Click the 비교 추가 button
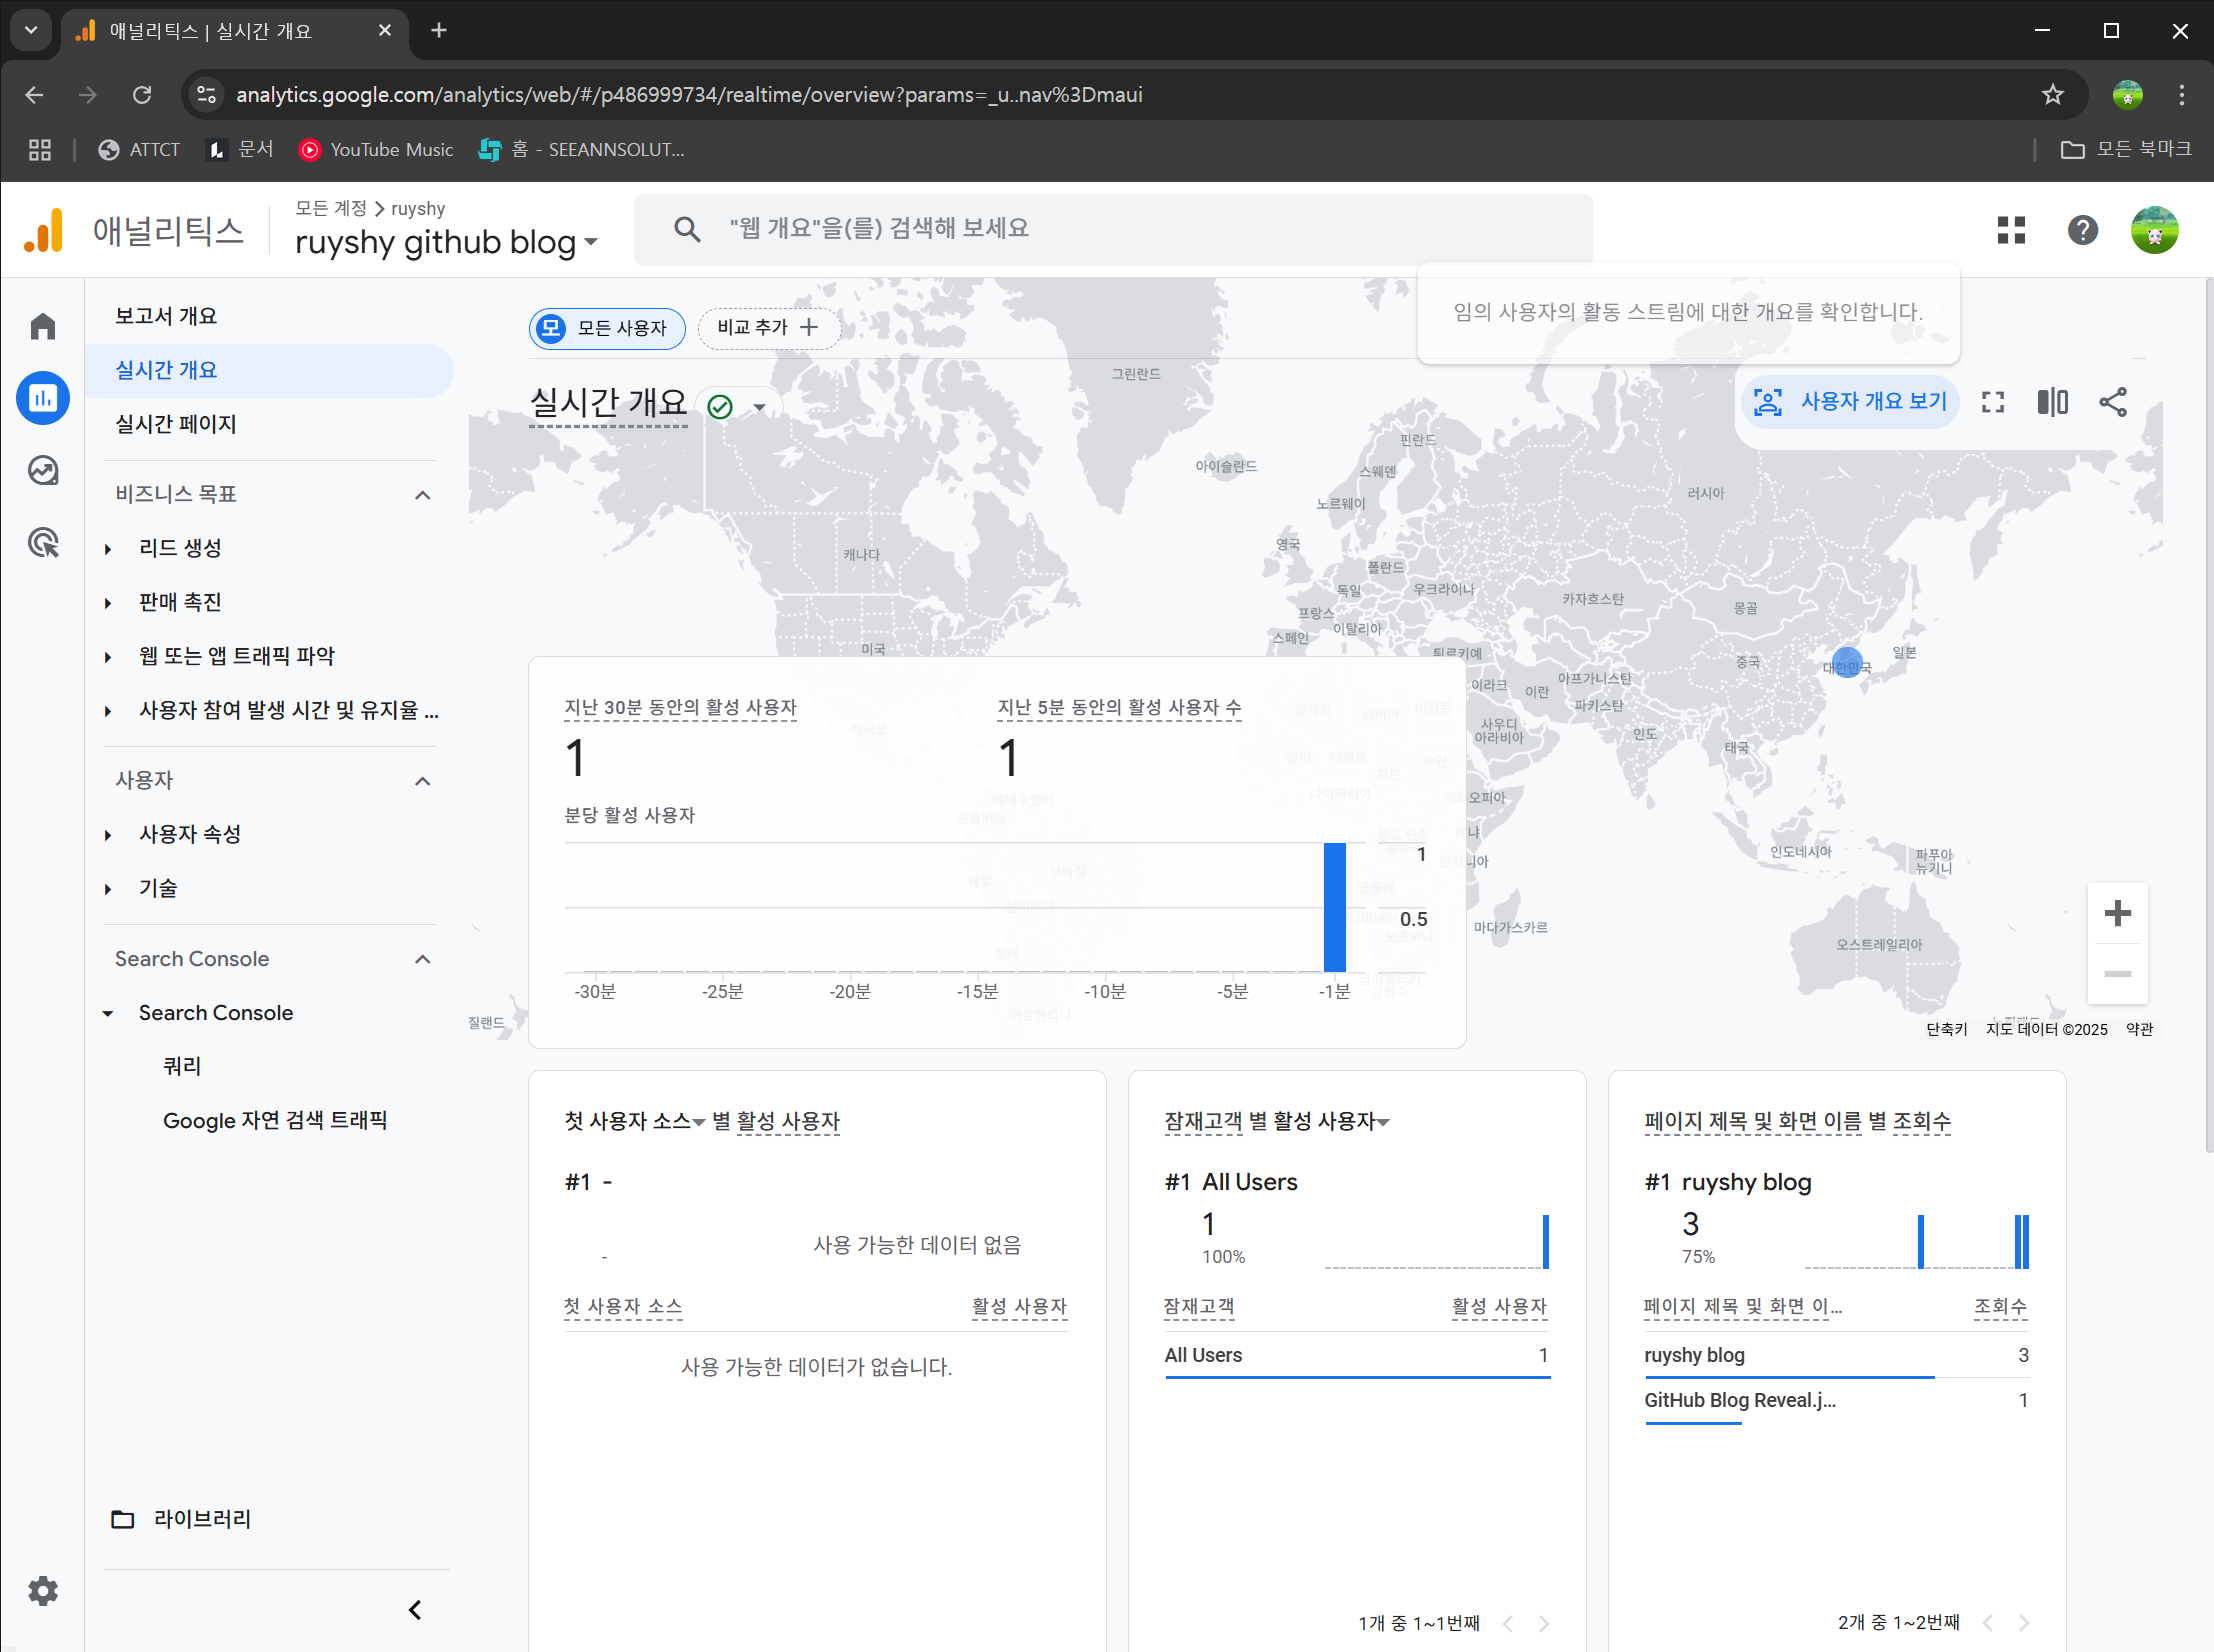The width and height of the screenshot is (2214, 1652). pos(767,328)
